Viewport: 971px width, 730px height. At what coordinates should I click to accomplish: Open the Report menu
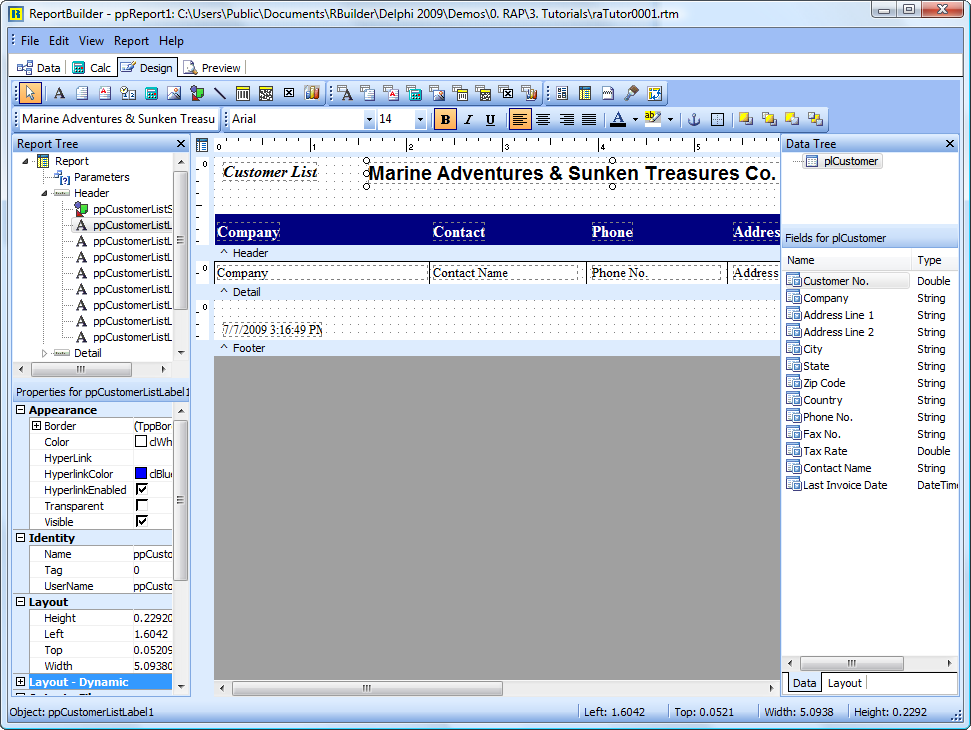pyautogui.click(x=131, y=41)
